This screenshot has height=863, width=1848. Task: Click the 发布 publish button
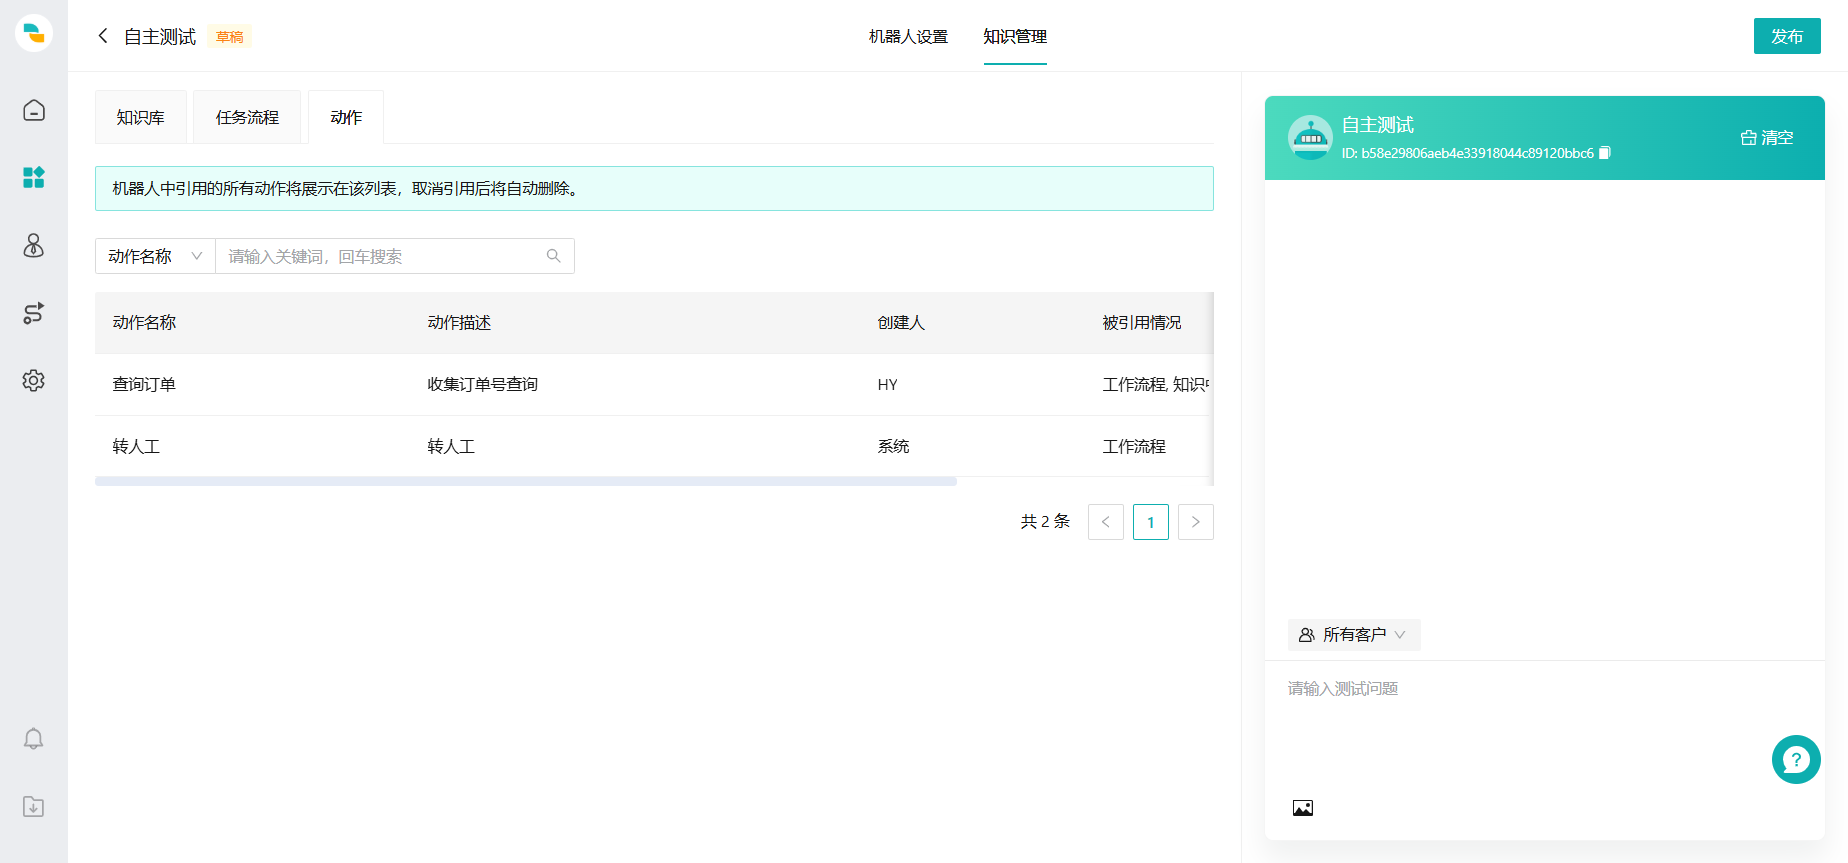point(1786,37)
